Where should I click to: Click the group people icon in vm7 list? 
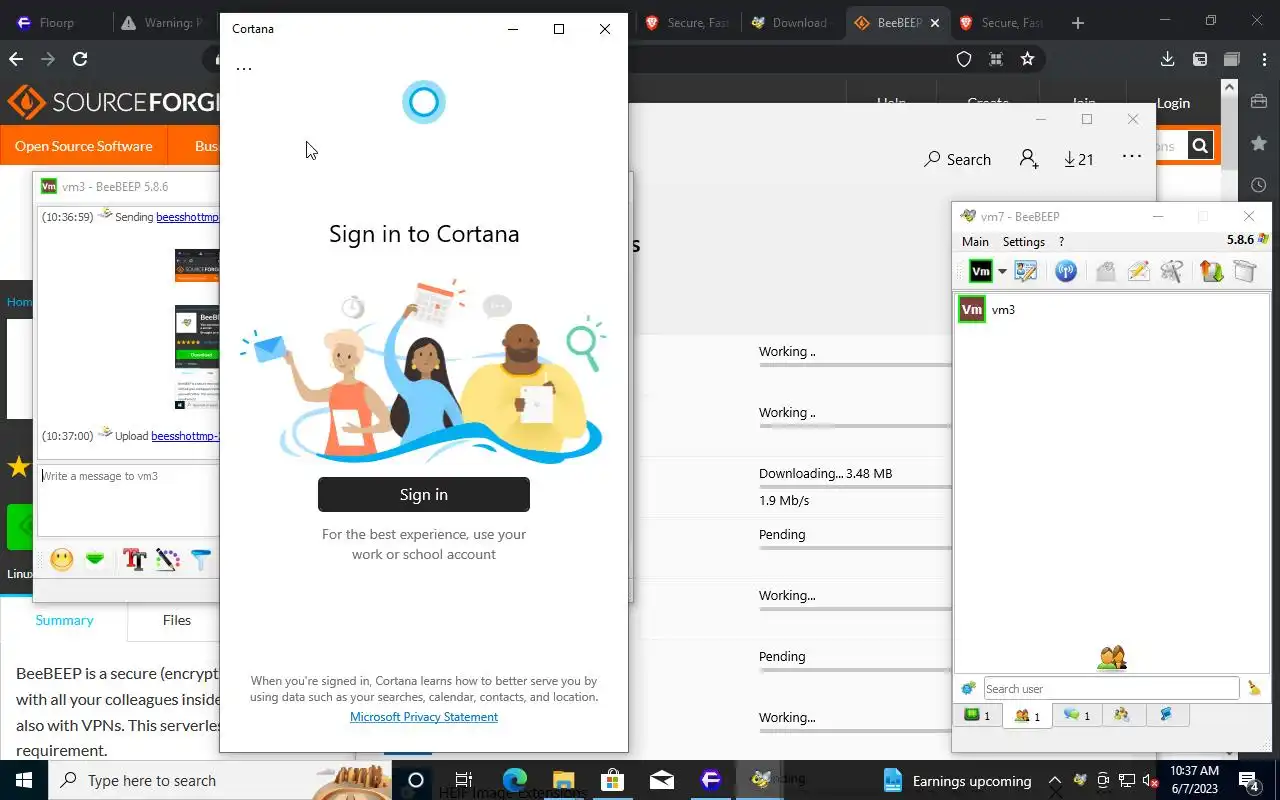point(1111,657)
